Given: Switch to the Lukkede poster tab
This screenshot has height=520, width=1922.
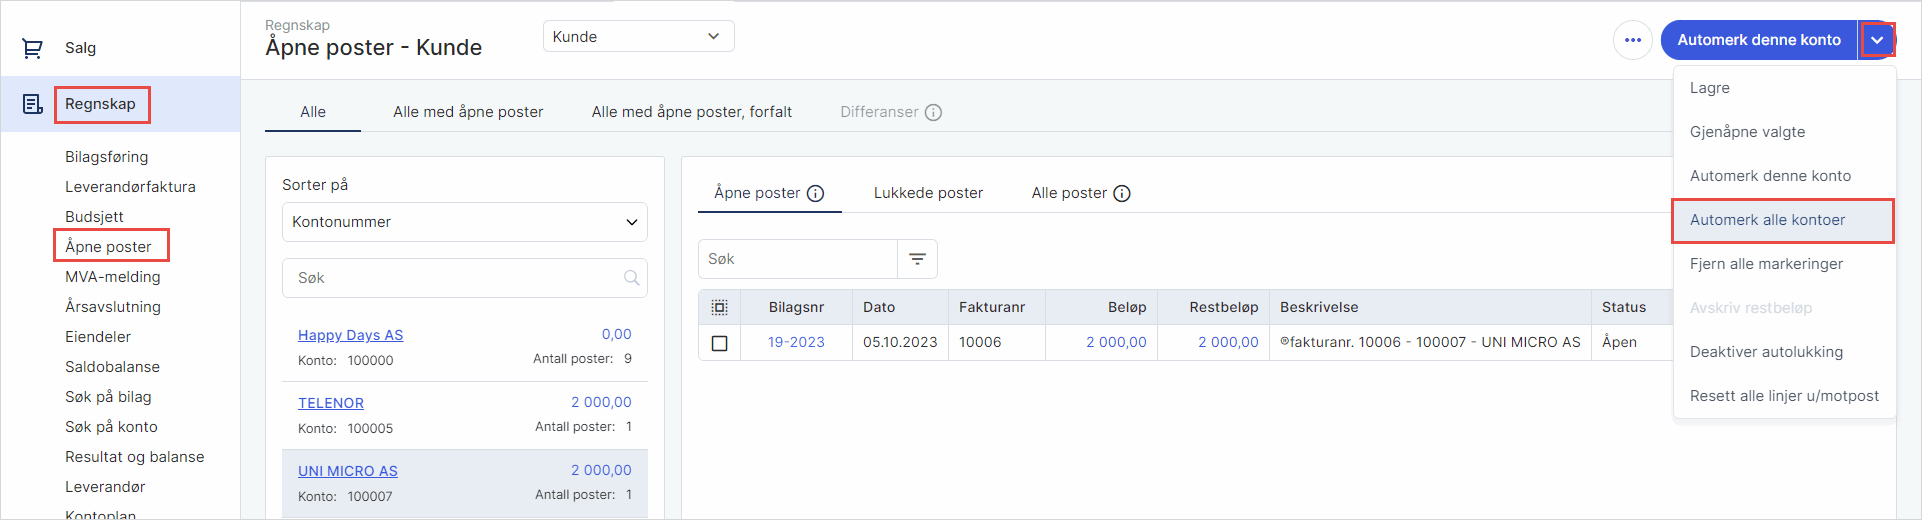Looking at the screenshot, I should point(928,193).
